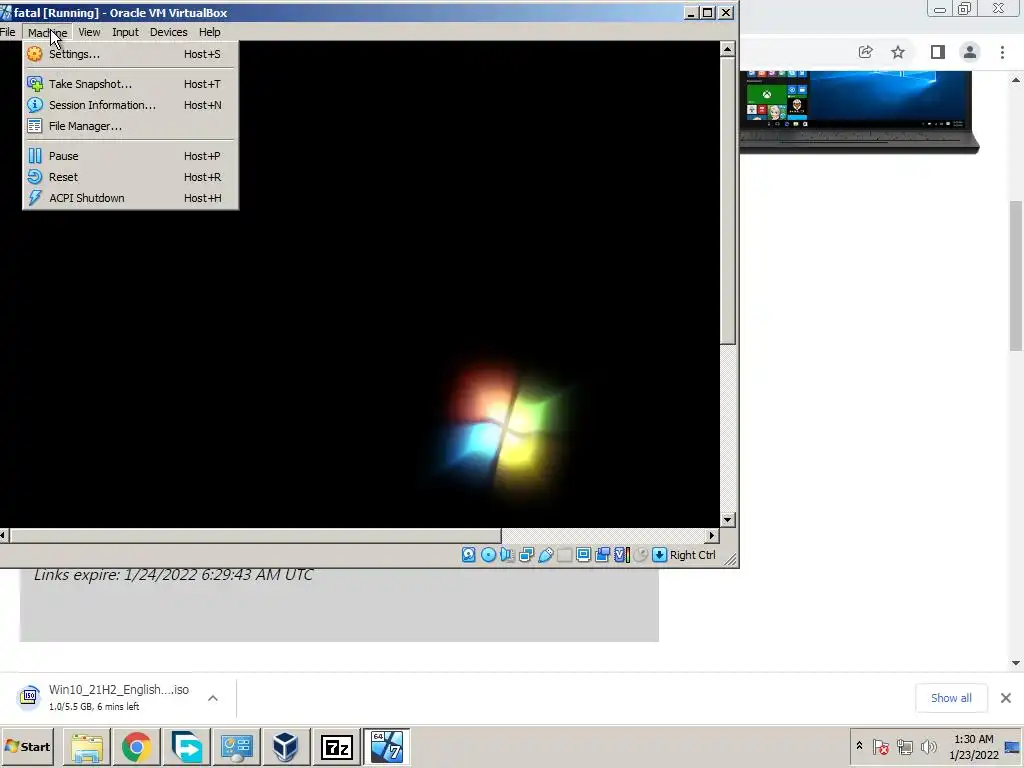Click the VM horizontal scrollbar right arrow

tap(712, 536)
